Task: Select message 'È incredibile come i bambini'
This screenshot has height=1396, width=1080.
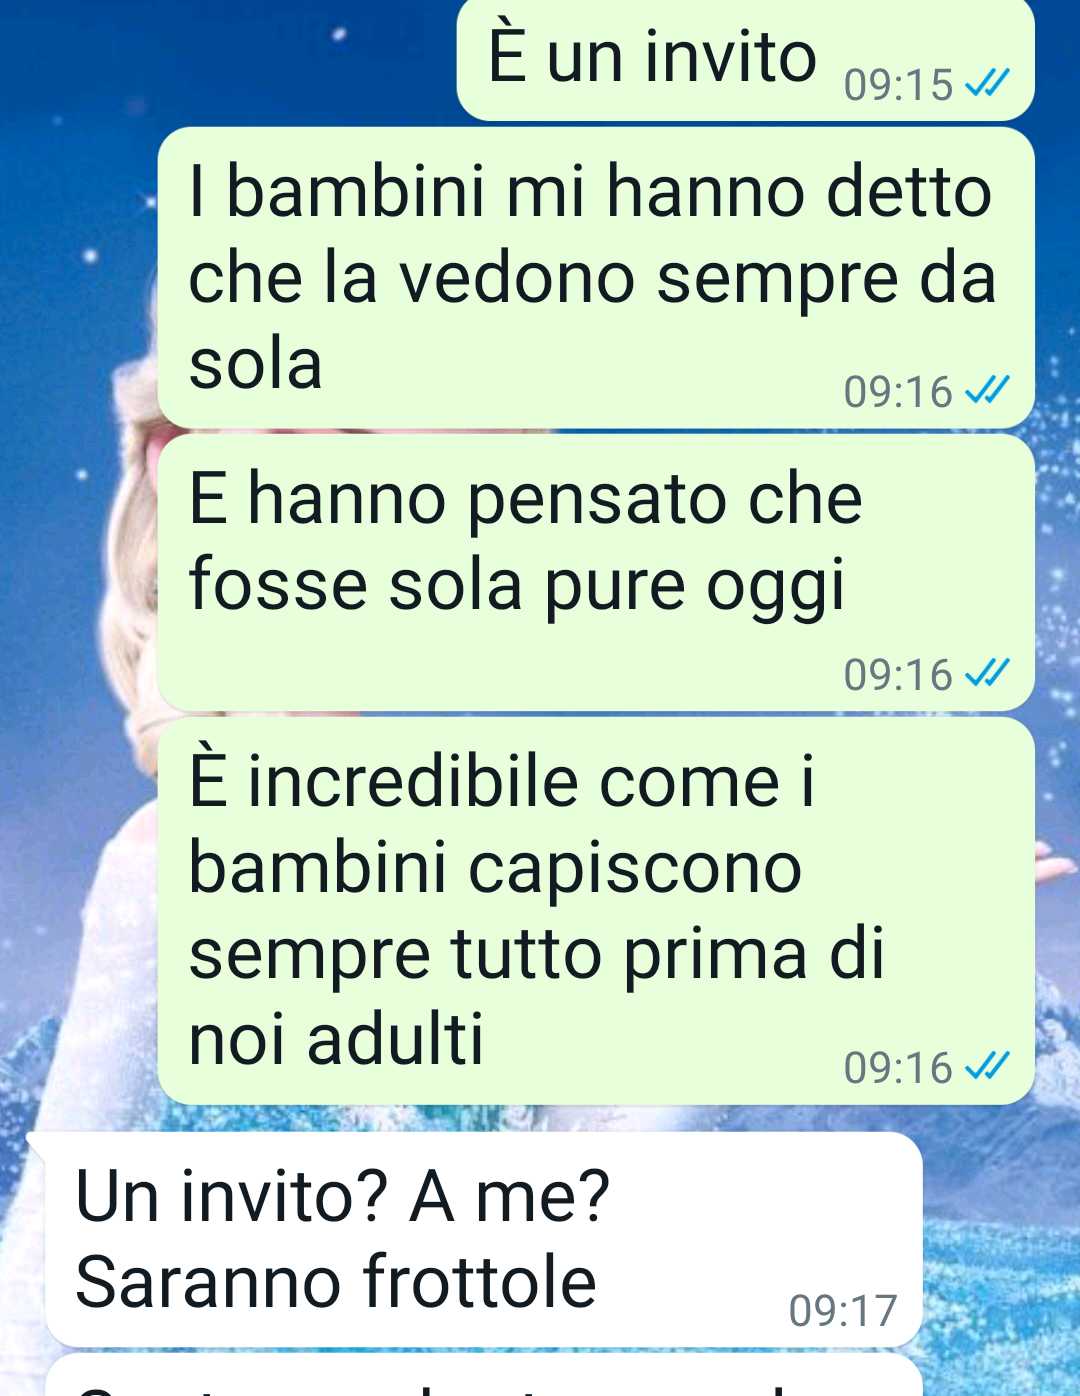Action: click(596, 911)
